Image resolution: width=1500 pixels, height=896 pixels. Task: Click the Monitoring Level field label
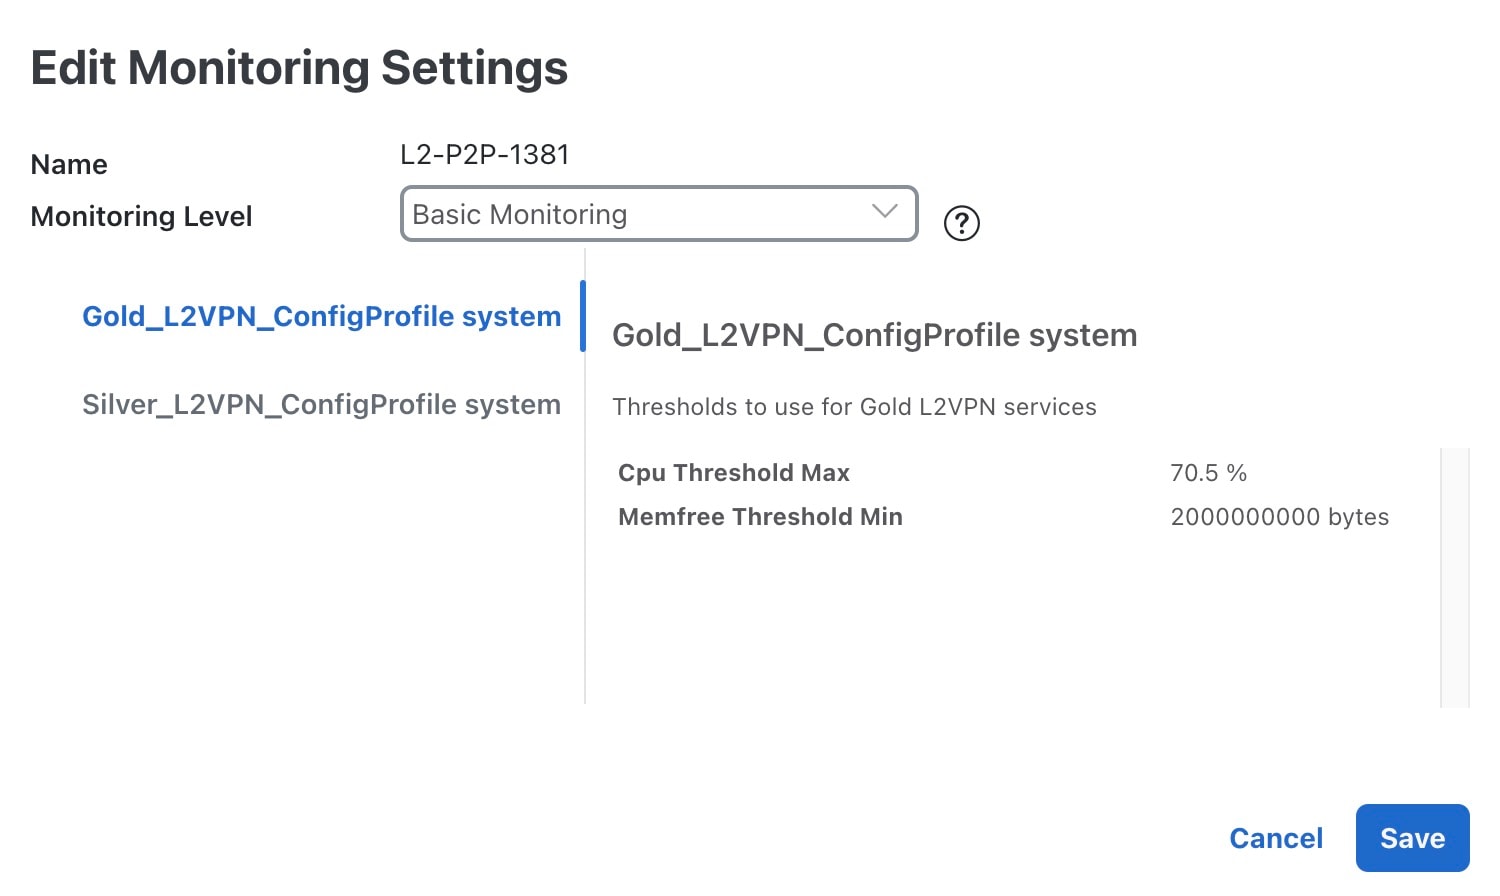click(x=141, y=217)
